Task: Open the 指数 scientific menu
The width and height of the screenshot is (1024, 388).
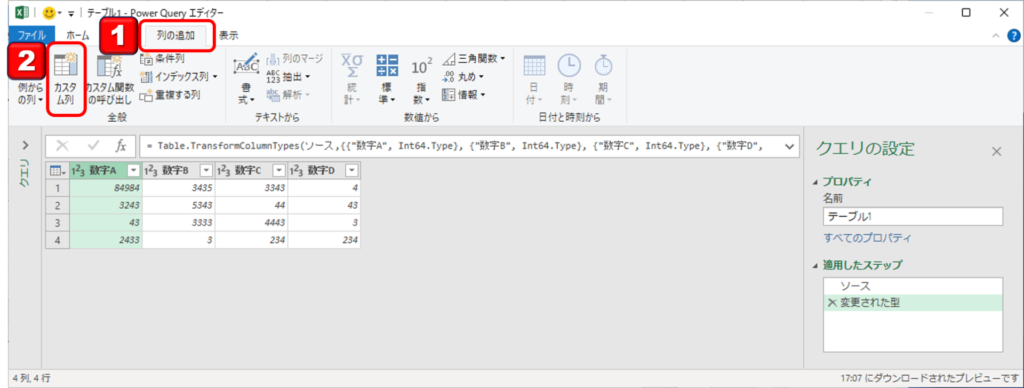Action: point(422,81)
